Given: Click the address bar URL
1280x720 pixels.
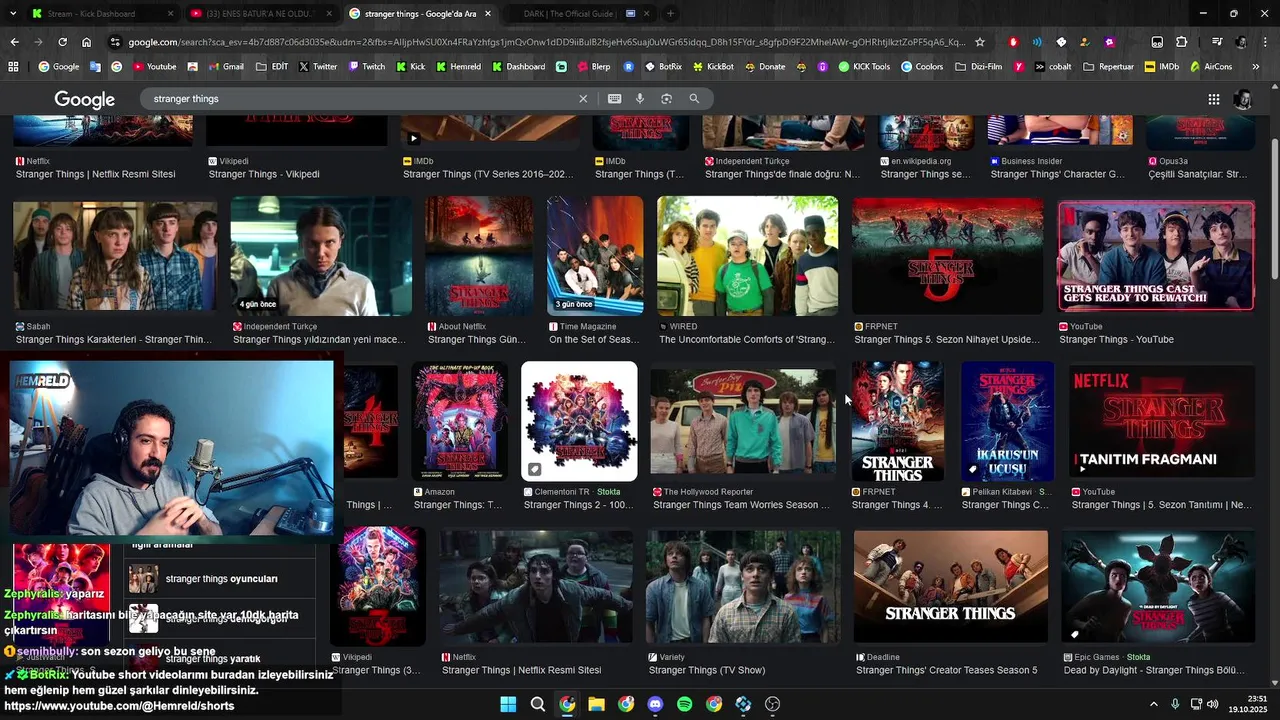Looking at the screenshot, I should click(x=545, y=42).
